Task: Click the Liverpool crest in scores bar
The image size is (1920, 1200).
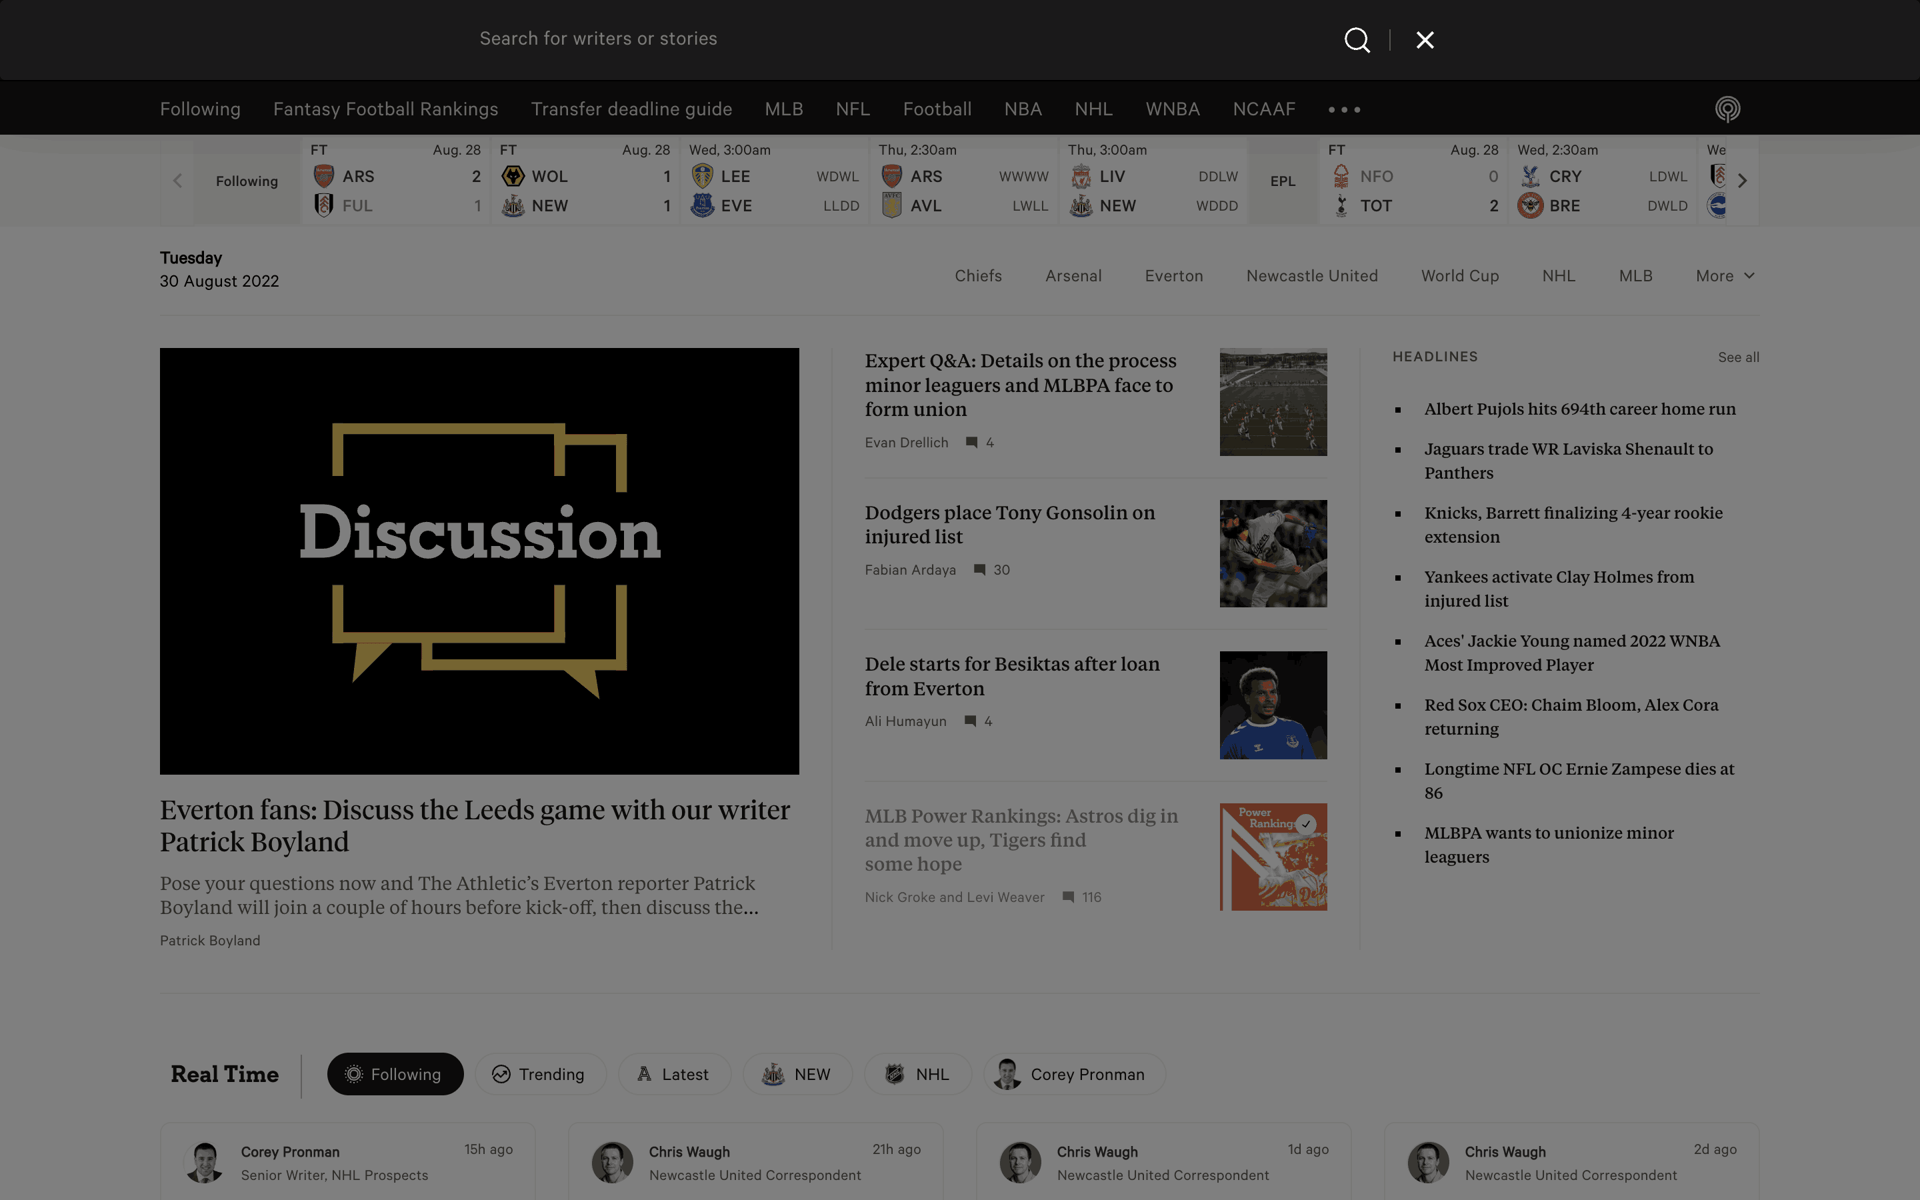Action: [1081, 176]
